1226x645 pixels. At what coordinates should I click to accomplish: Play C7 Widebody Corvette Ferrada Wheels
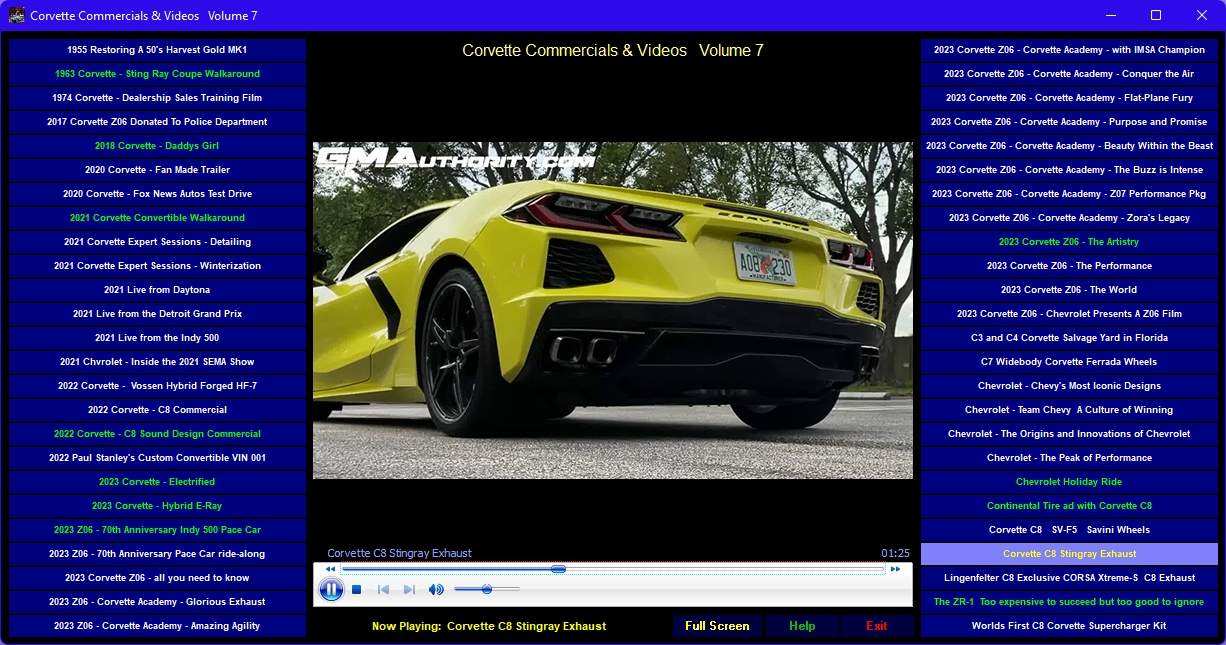click(1069, 362)
